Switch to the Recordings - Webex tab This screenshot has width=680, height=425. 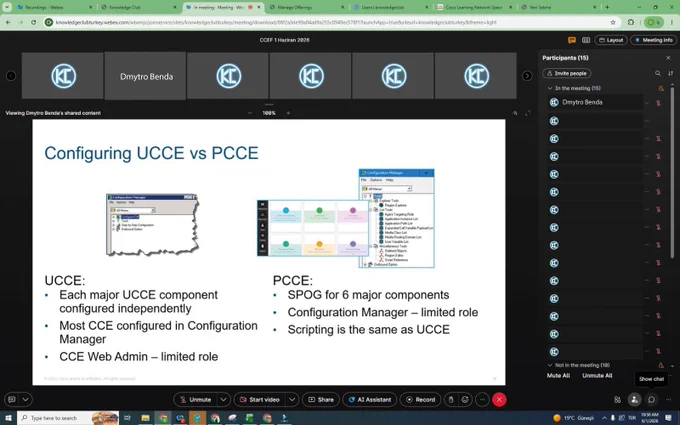point(54,7)
